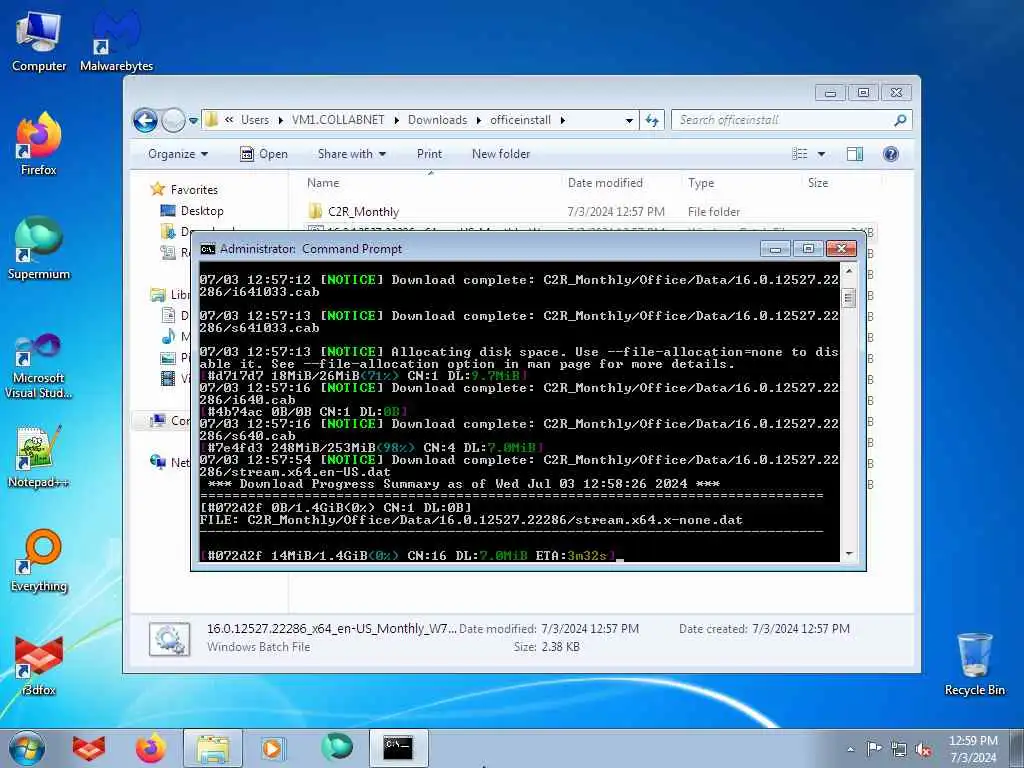Click the Command Prompt scroll up arrow
Viewport: 1024px width, 768px height.
click(848, 270)
